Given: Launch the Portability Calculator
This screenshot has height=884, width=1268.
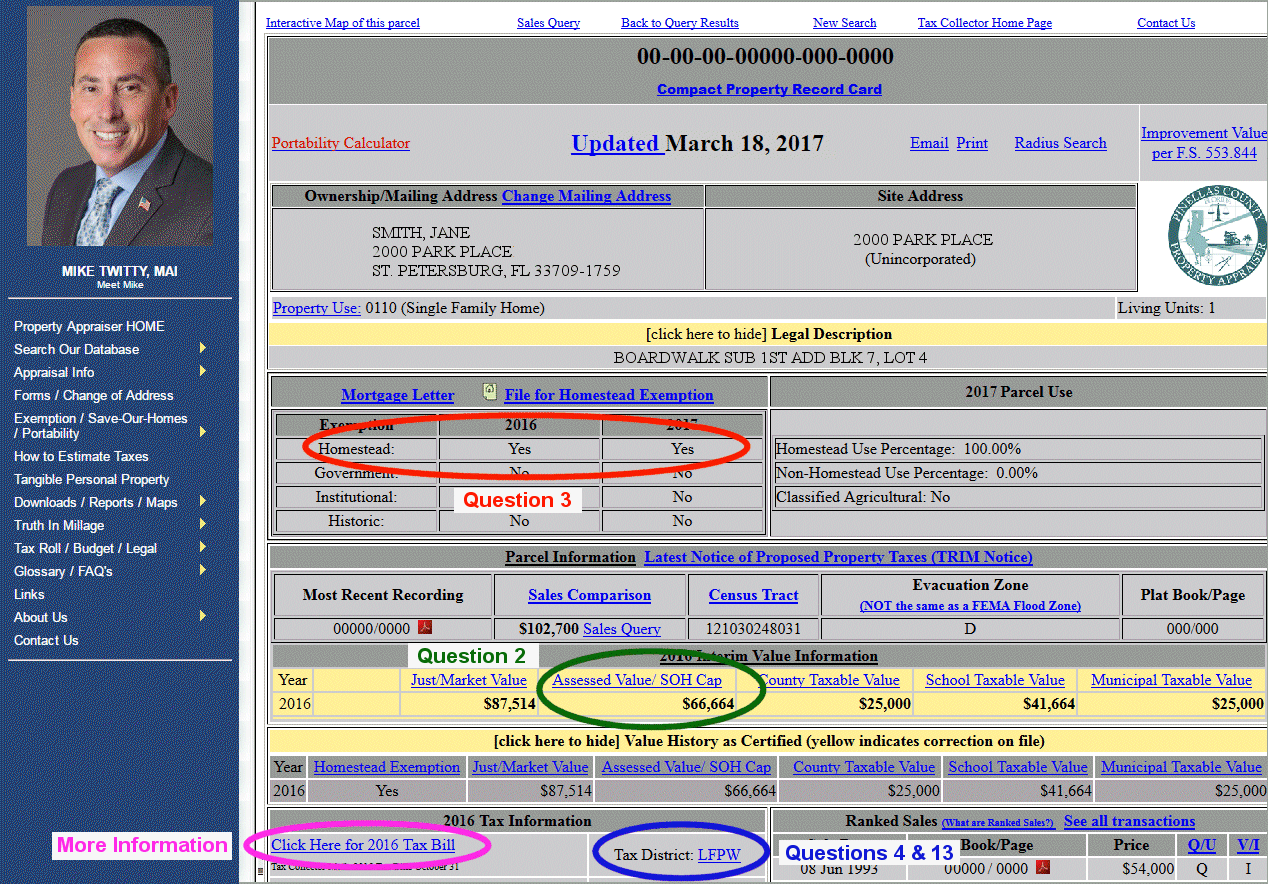Looking at the screenshot, I should click(x=341, y=143).
